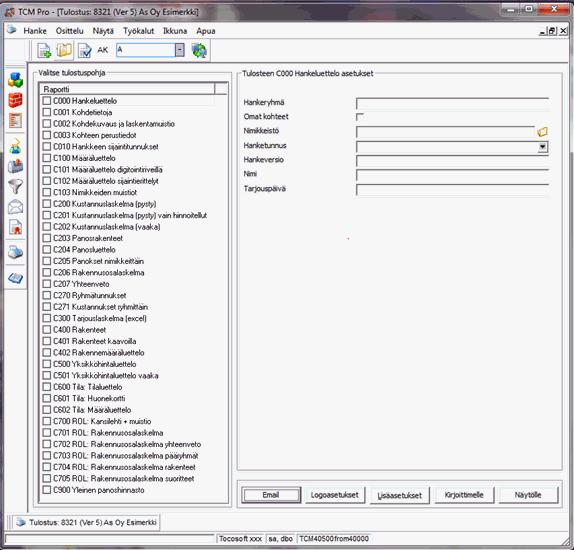Open the printer icon in left sidebar

pyautogui.click(x=15, y=252)
